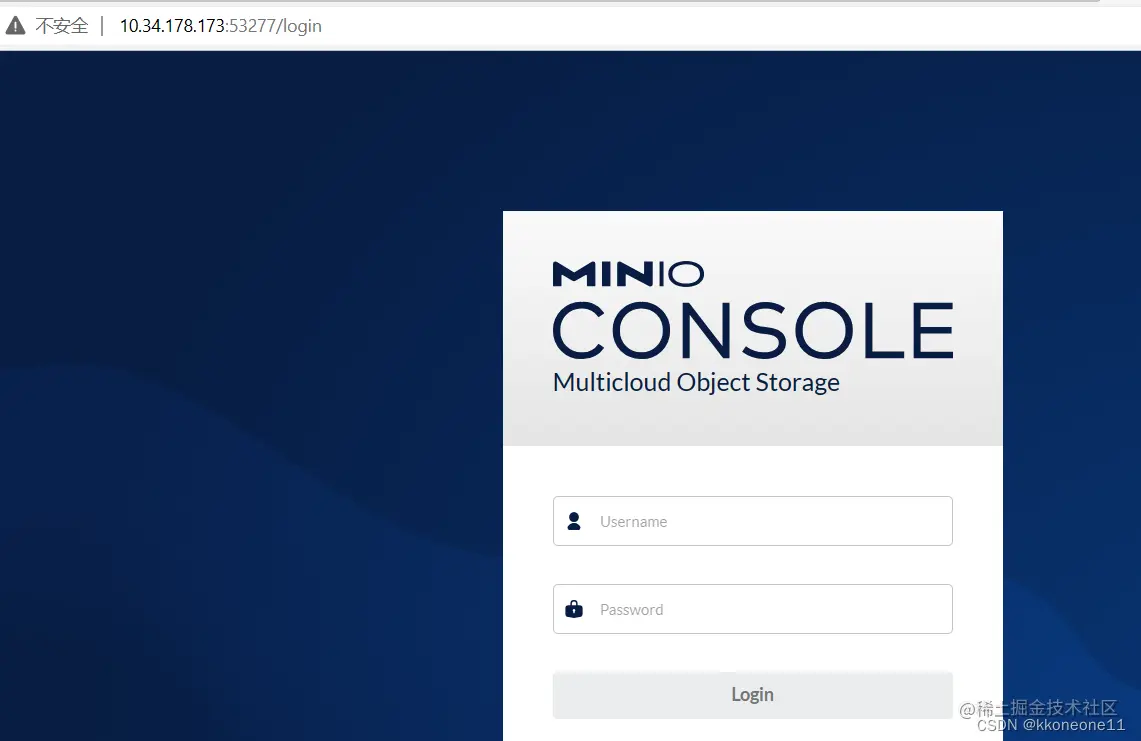This screenshot has width=1141, height=741.
Task: Click the not-secure warning triangle icon
Action: 15,26
